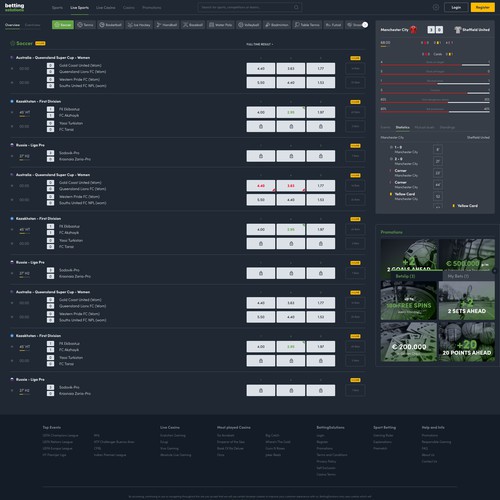Screen dimensions: 500x500
Task: Select the red 3.83 odds button
Action: pyautogui.click(x=291, y=186)
